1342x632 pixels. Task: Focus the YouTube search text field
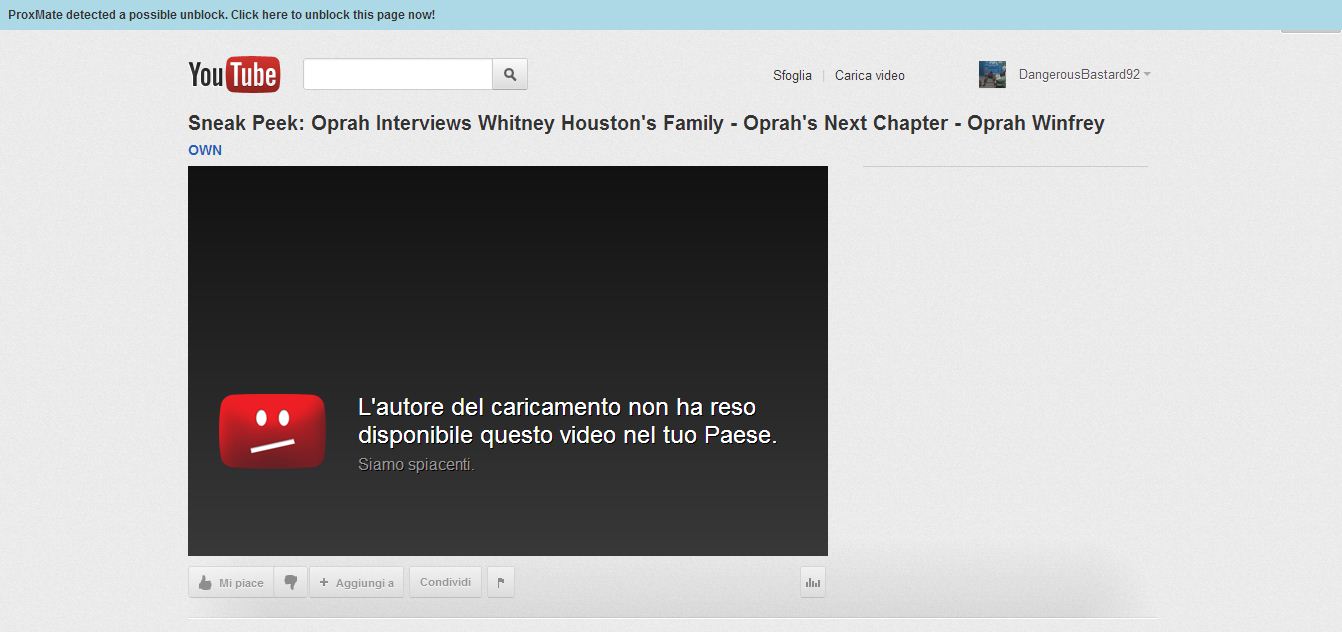pyautogui.click(x=398, y=74)
